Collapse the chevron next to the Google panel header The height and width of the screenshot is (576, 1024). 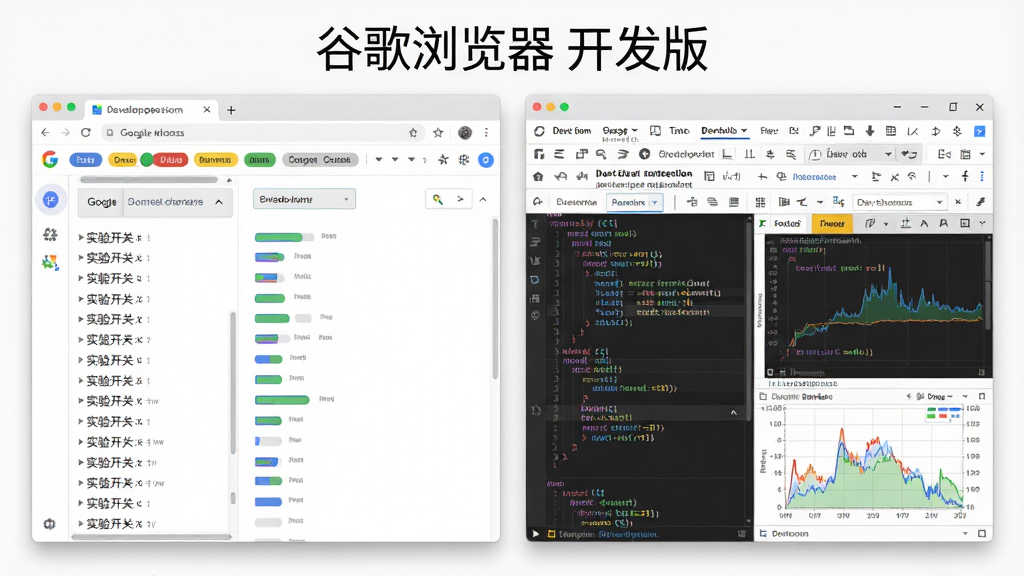tap(219, 202)
